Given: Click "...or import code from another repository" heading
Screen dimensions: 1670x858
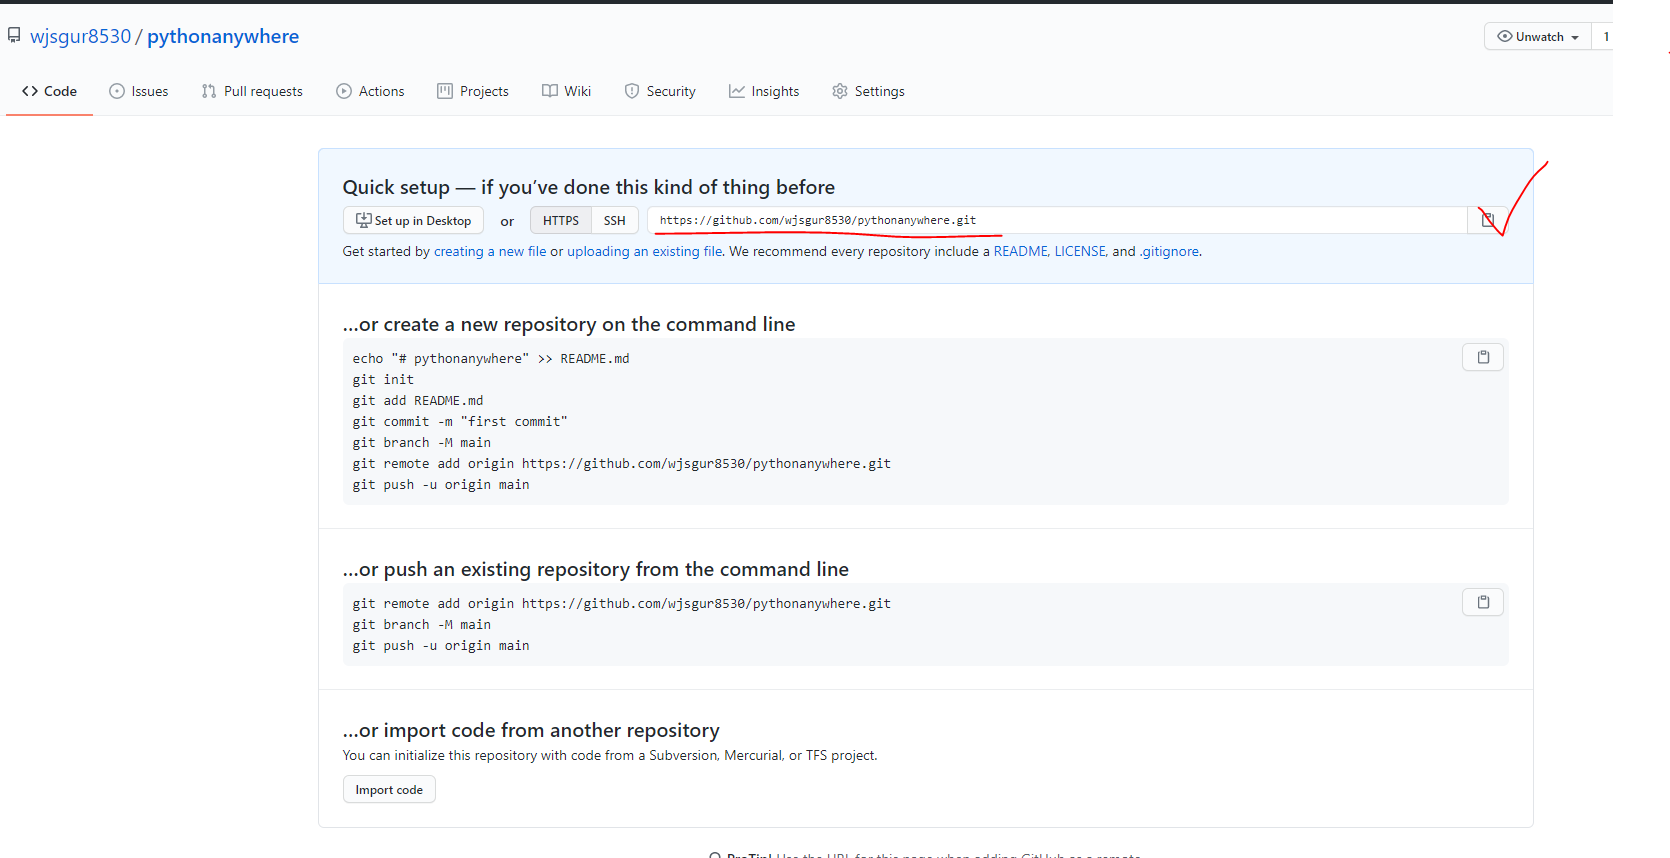Looking at the screenshot, I should (x=531, y=730).
